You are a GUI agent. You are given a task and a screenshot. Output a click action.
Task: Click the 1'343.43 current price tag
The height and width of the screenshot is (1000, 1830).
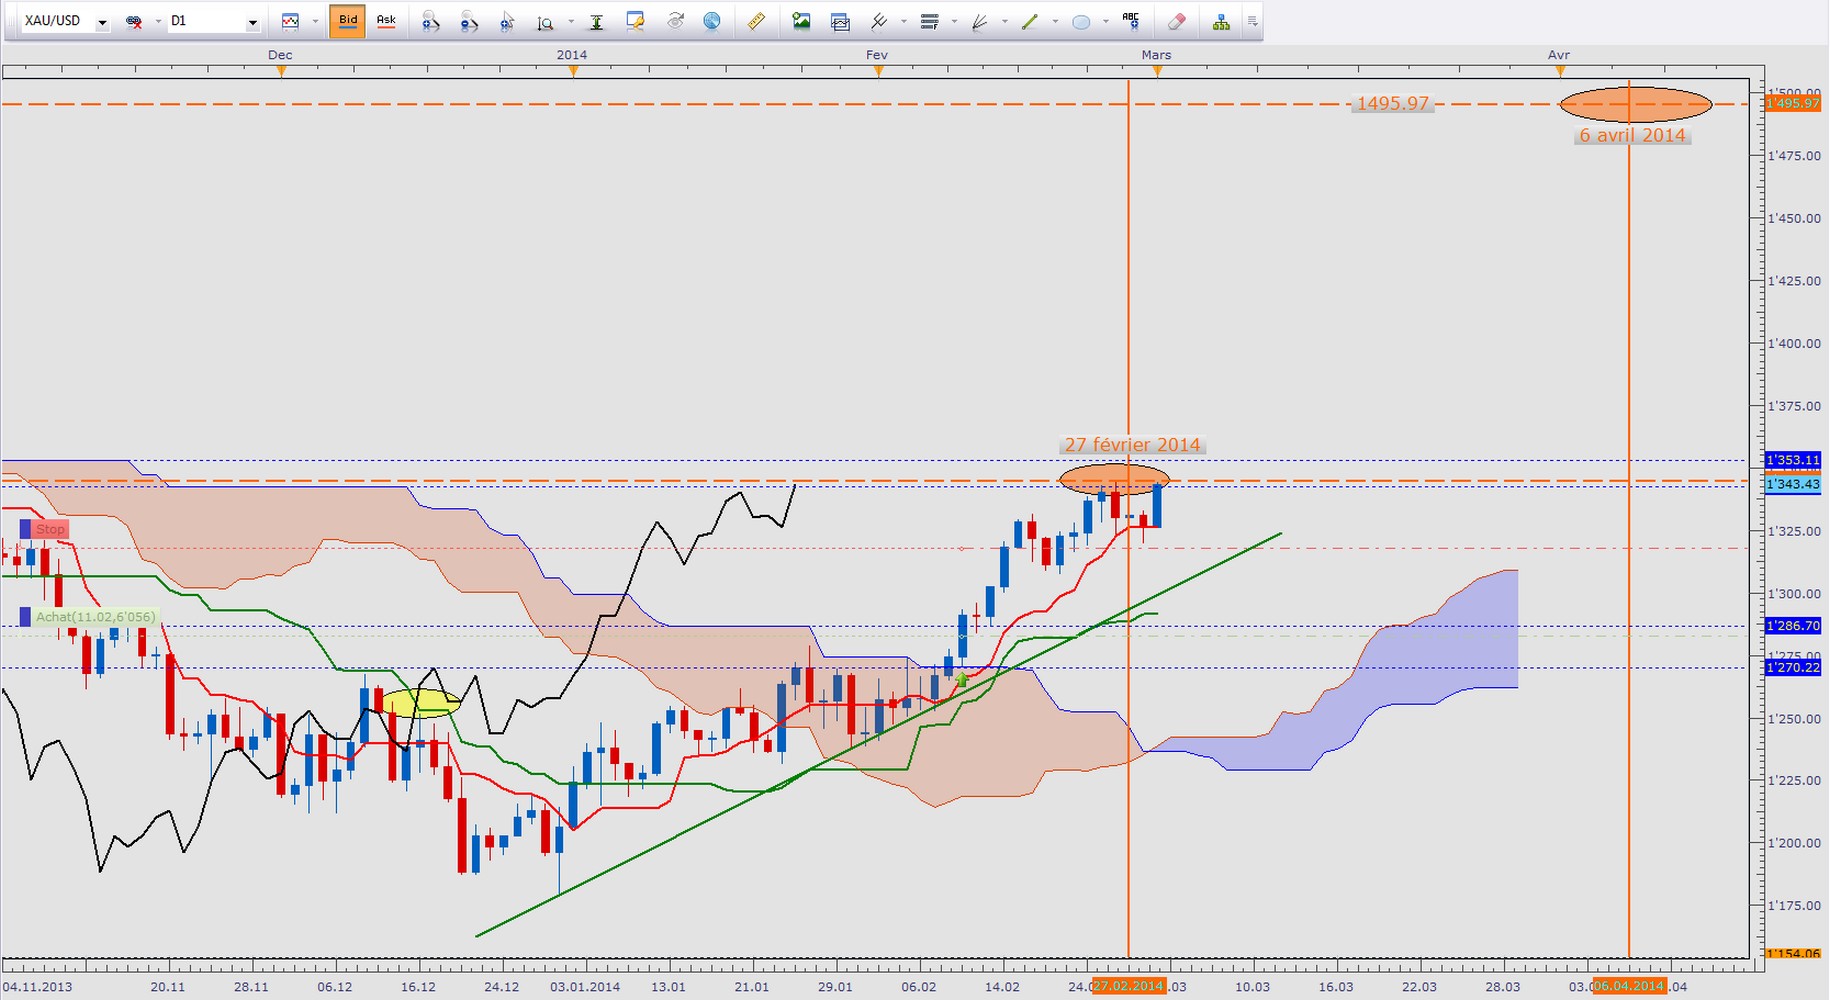[x=1793, y=484]
